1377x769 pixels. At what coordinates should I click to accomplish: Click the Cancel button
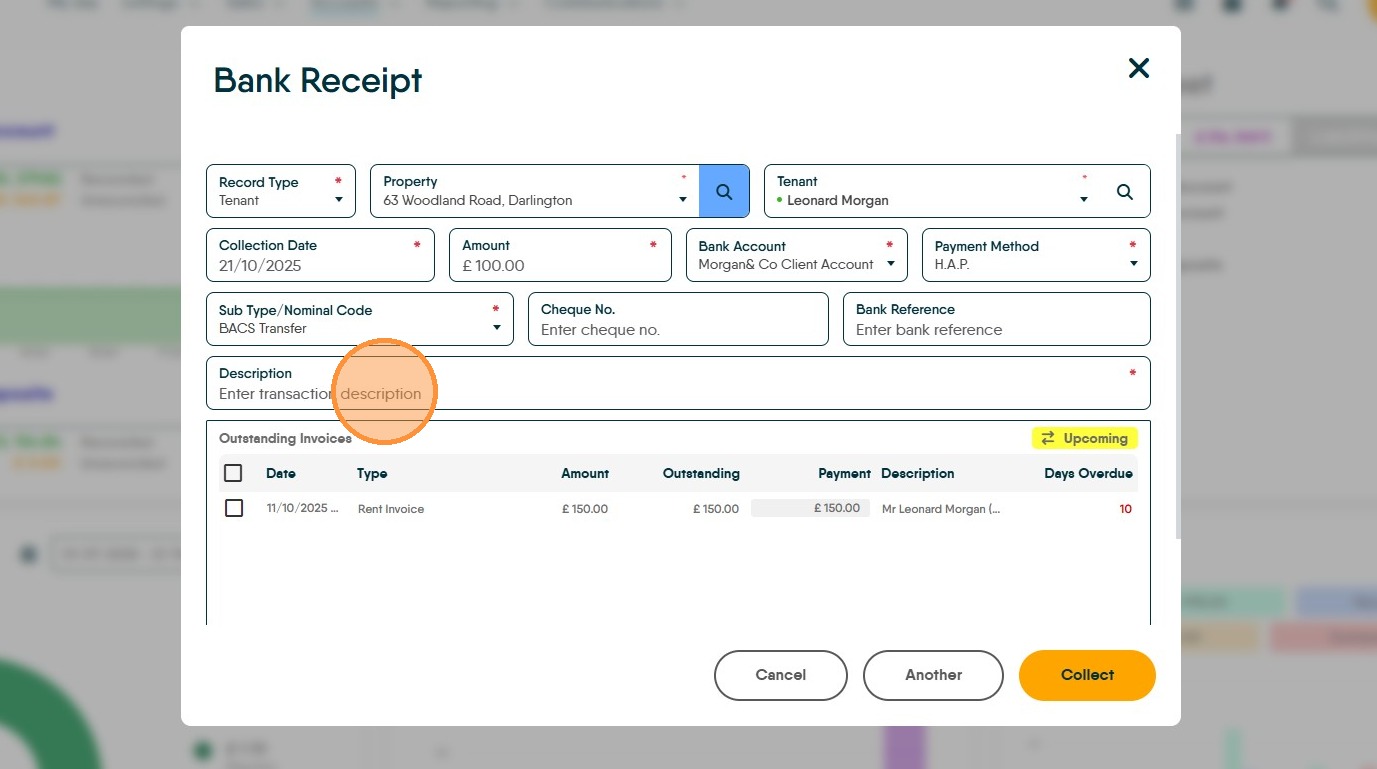781,675
